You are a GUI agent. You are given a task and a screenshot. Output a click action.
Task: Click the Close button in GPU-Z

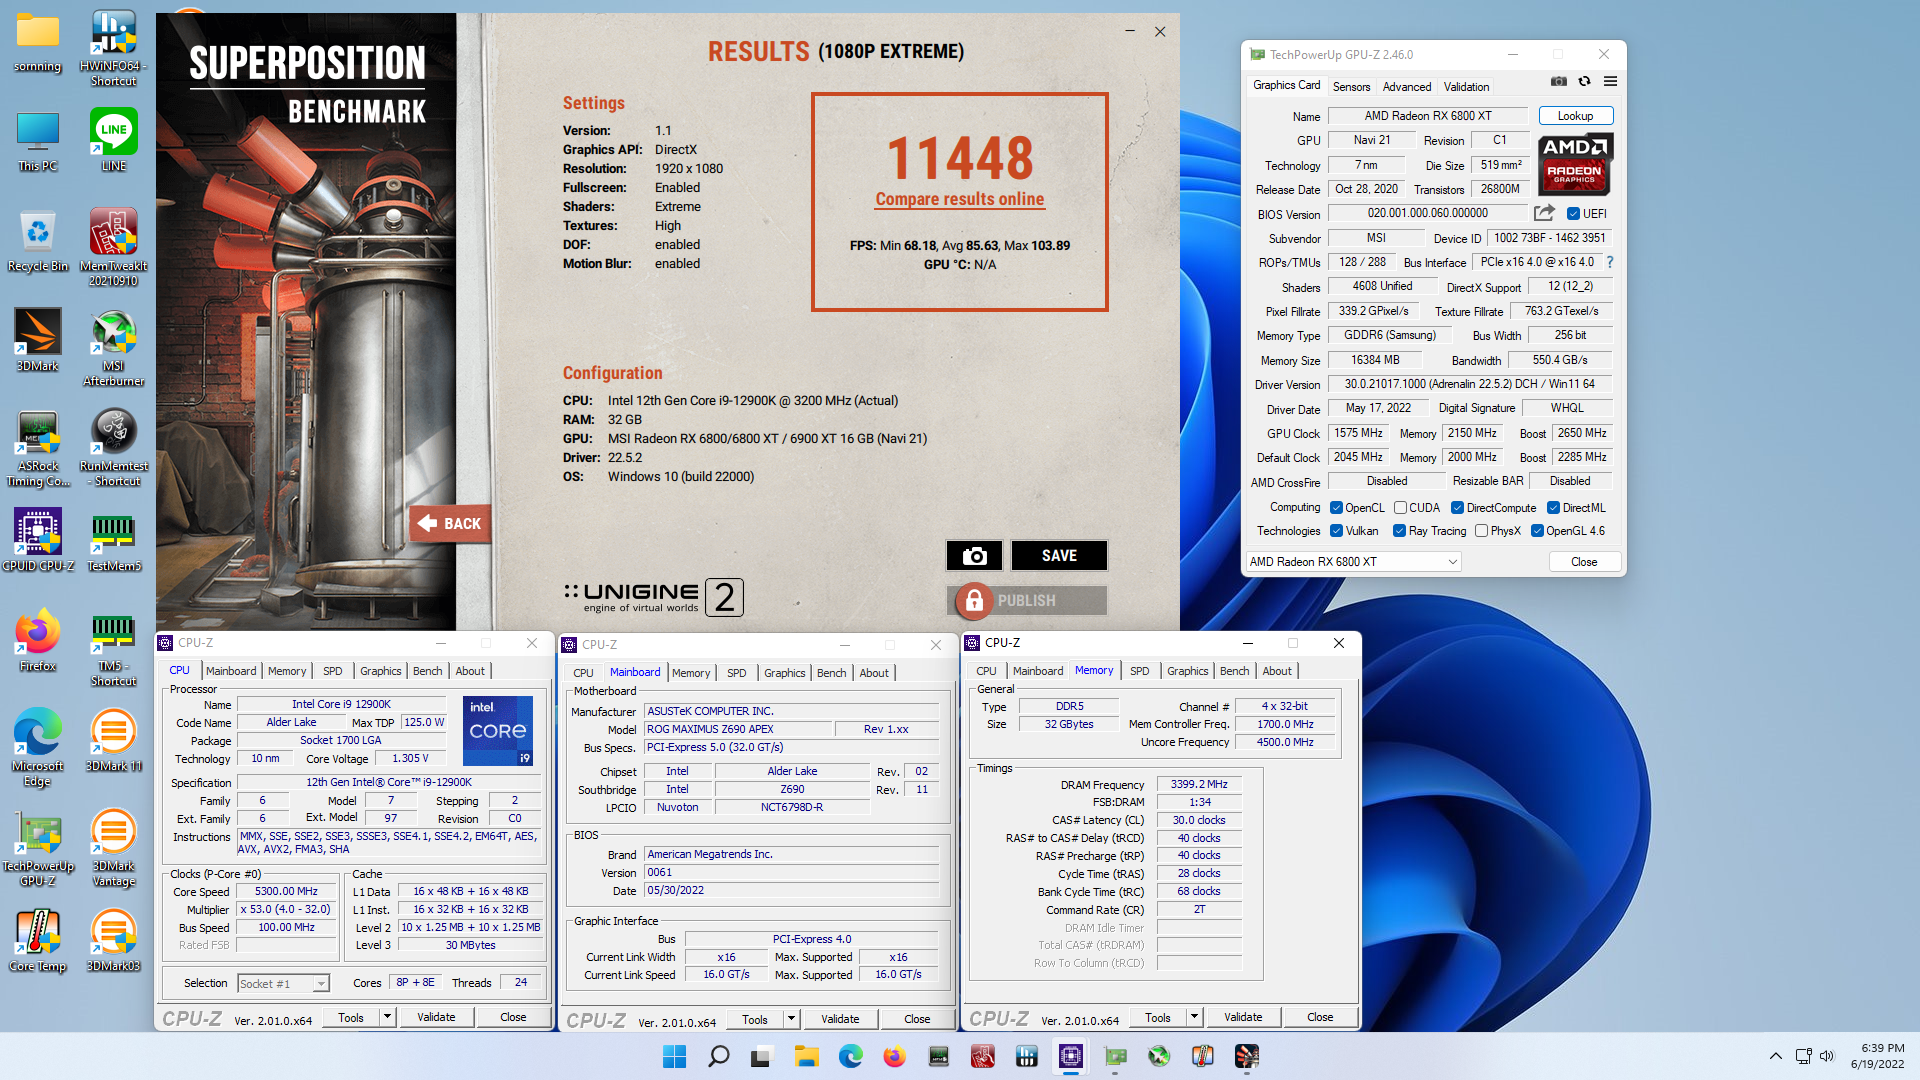pos(1584,562)
